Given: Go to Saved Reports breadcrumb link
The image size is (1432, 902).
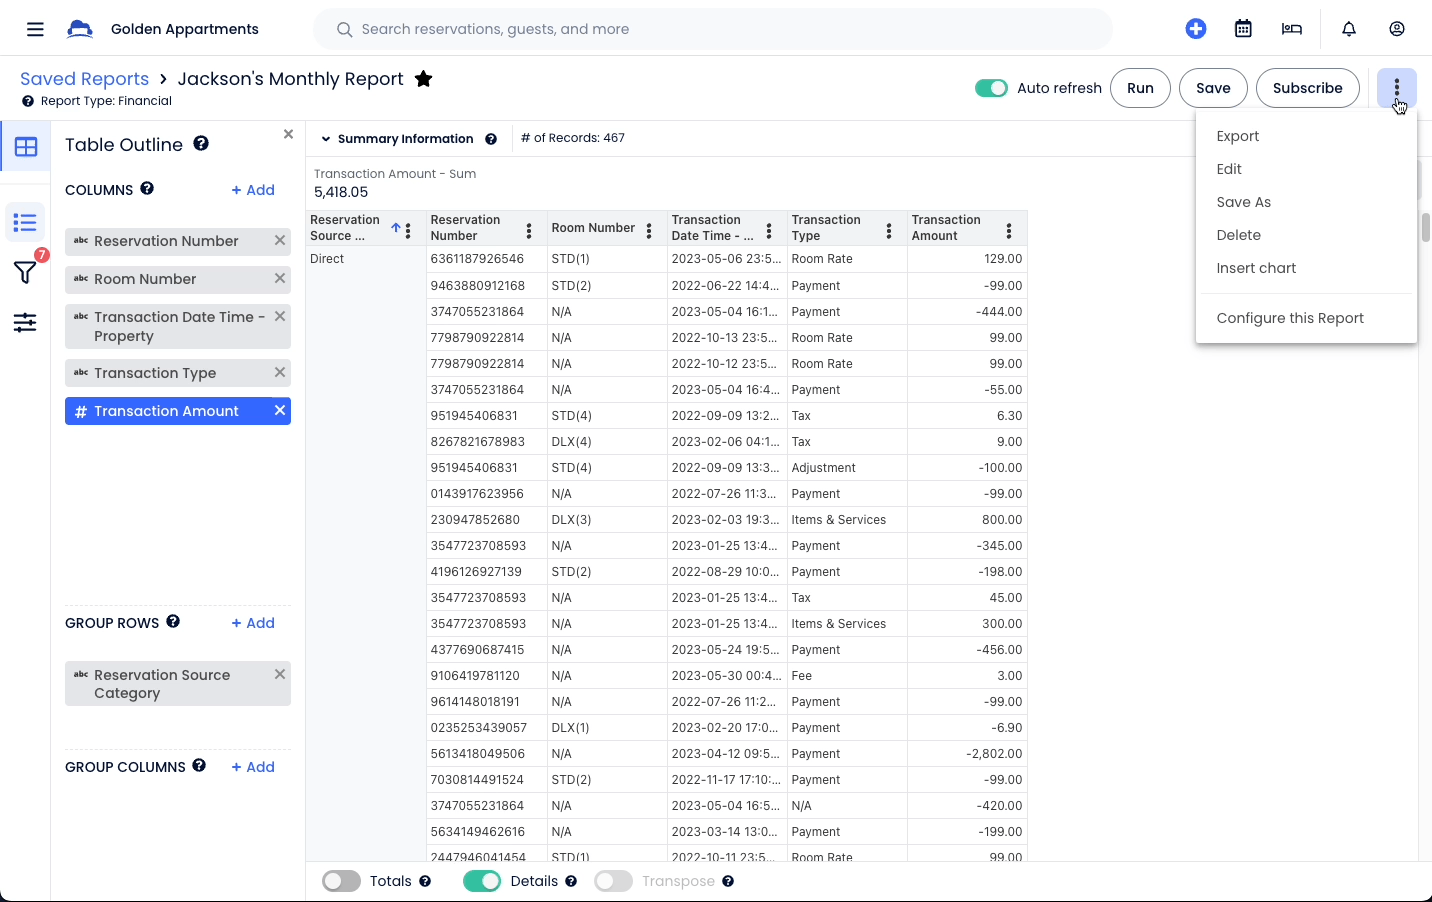Looking at the screenshot, I should click(x=84, y=79).
